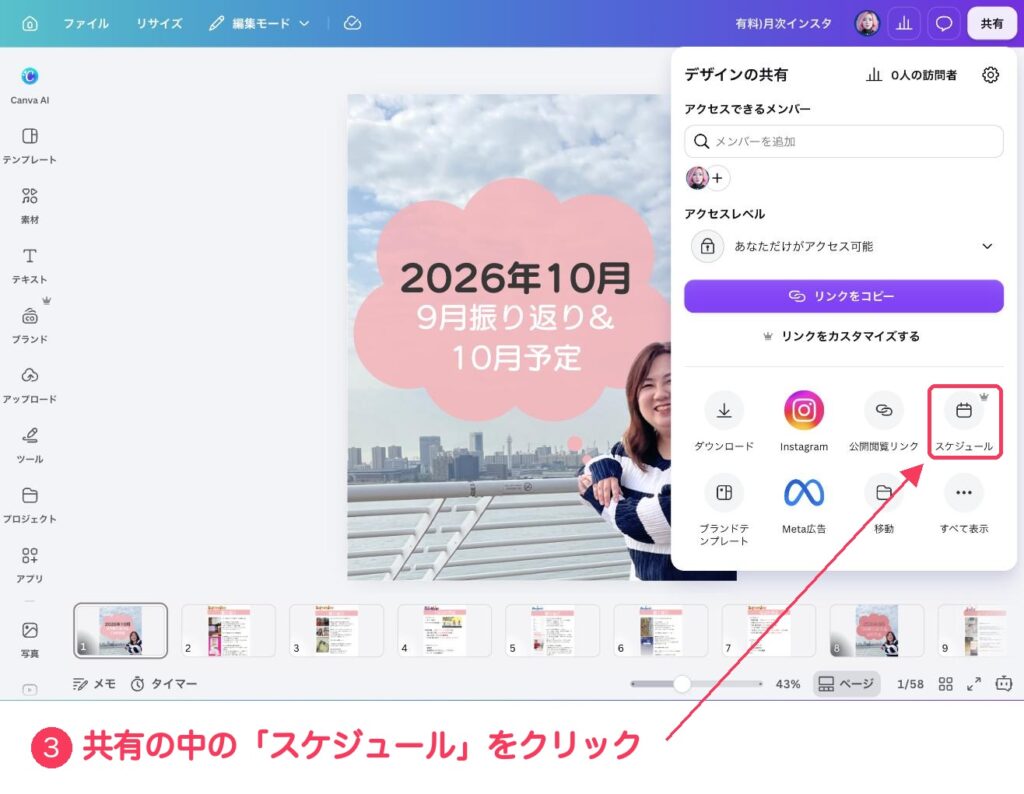1024x794 pixels.
Task: Click the 共有 share button
Action: click(991, 24)
